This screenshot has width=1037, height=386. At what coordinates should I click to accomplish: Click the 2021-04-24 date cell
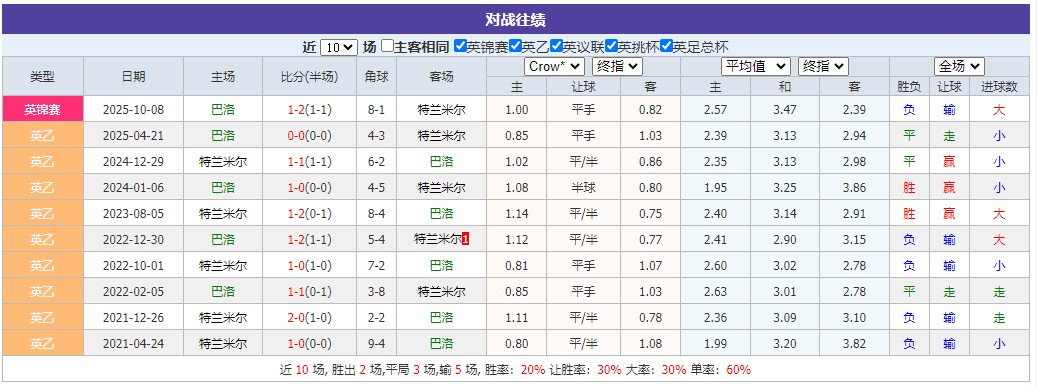point(133,344)
